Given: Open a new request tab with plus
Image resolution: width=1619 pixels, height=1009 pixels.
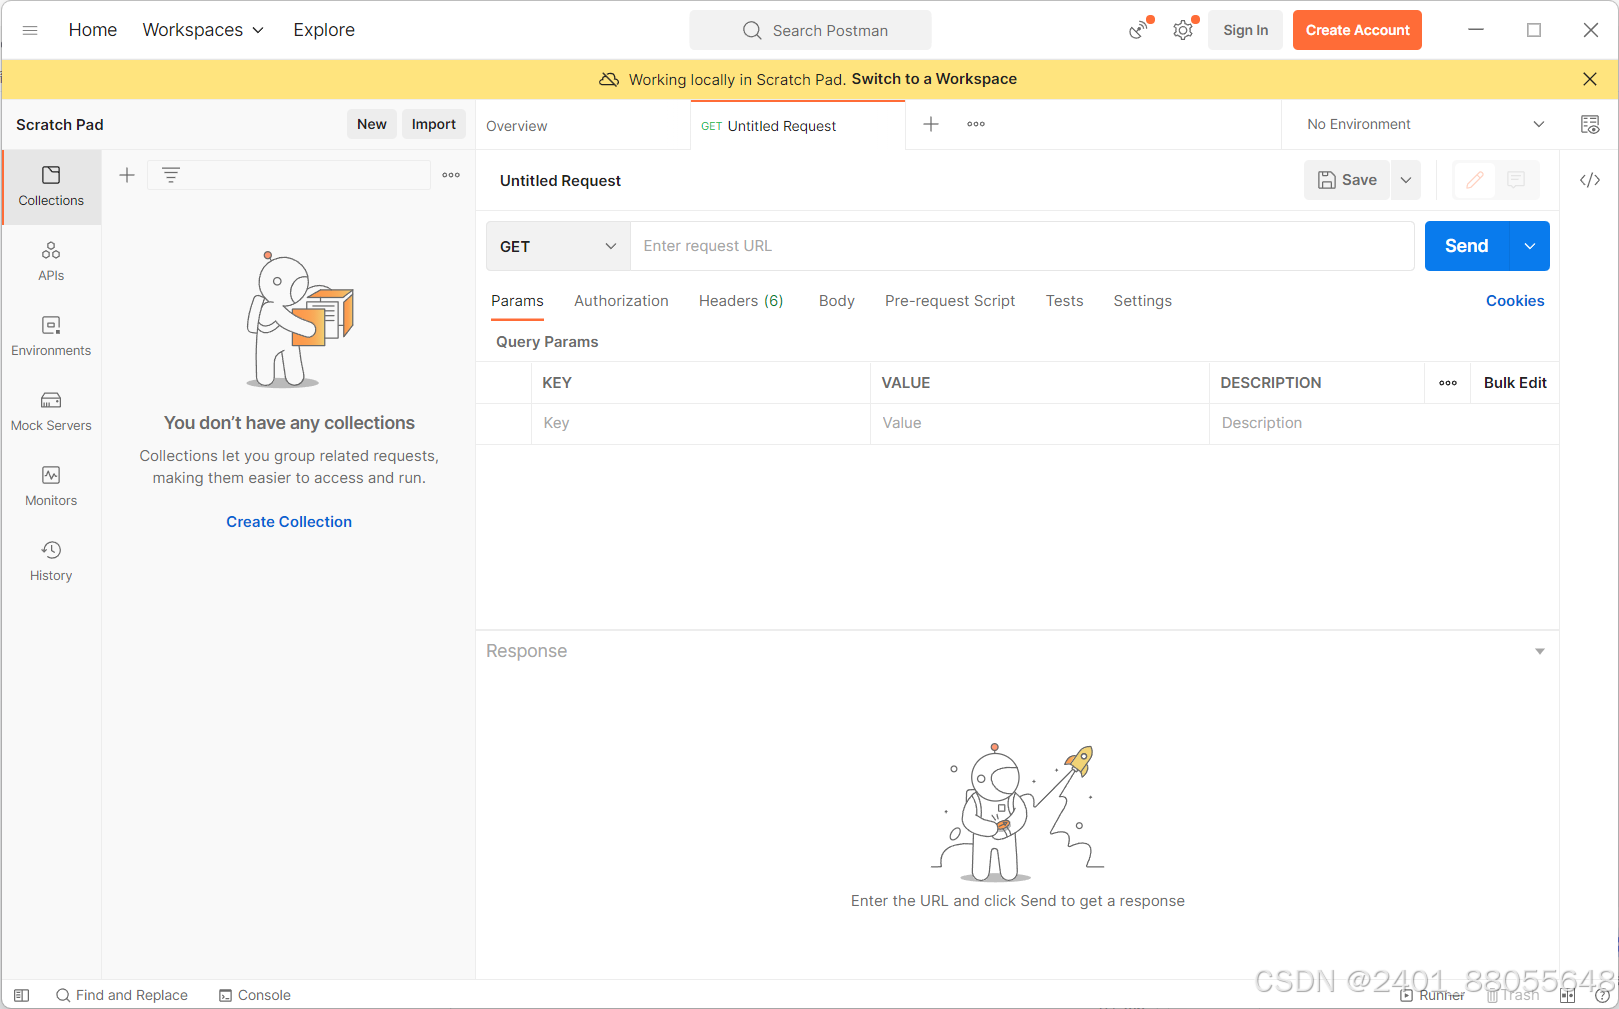Looking at the screenshot, I should pyautogui.click(x=931, y=124).
